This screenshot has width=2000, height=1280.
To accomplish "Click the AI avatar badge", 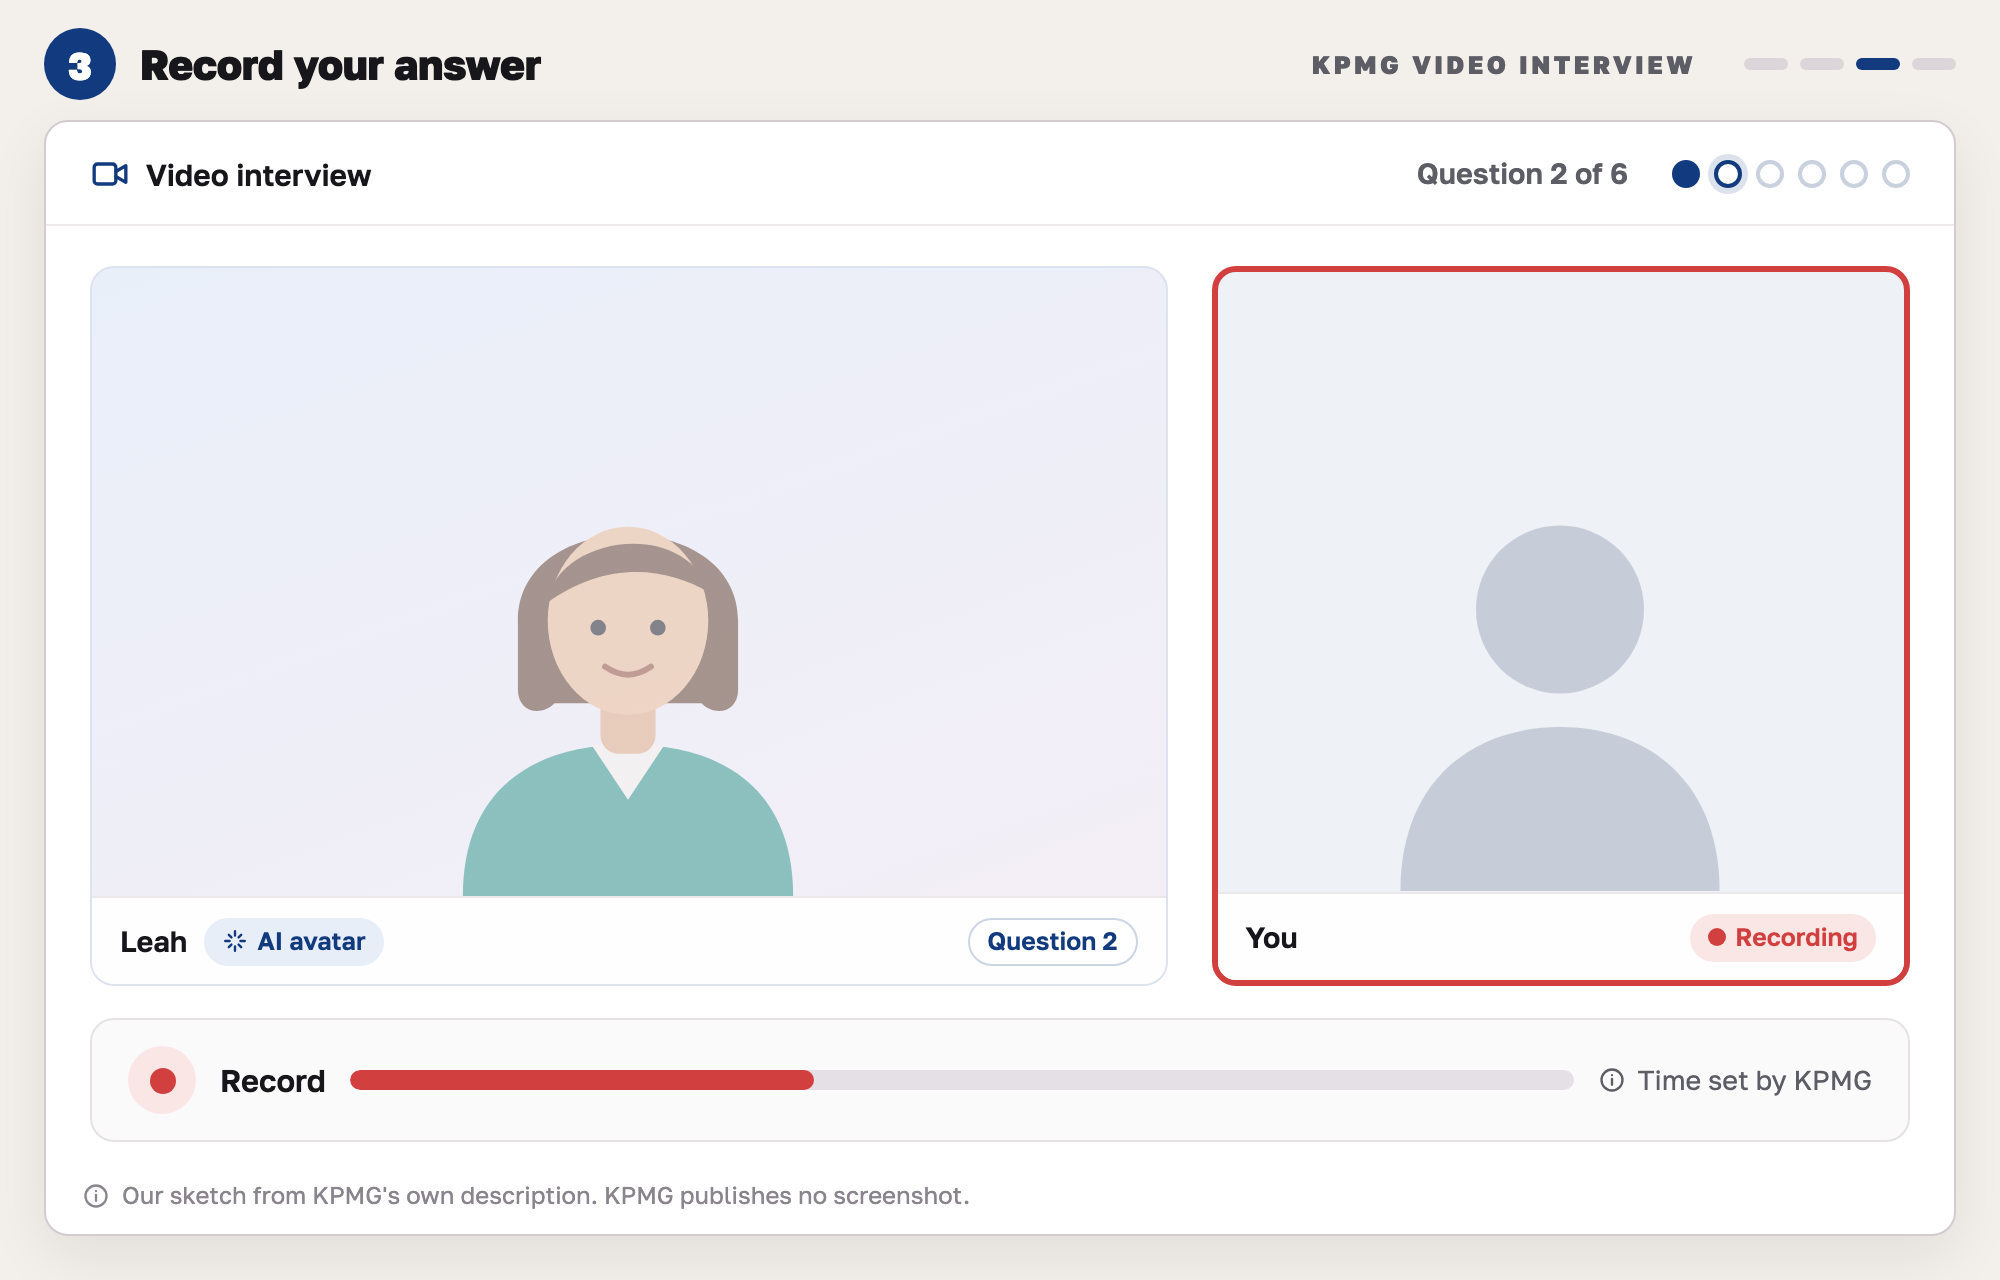I will pyautogui.click(x=294, y=941).
